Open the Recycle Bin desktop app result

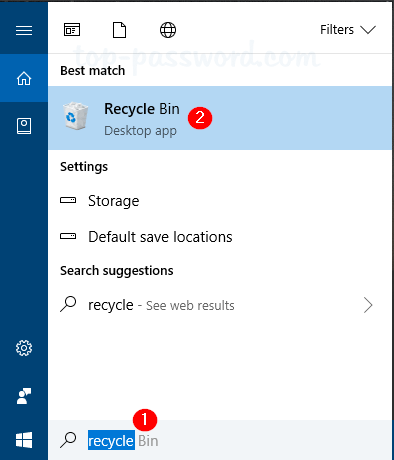[x=220, y=118]
